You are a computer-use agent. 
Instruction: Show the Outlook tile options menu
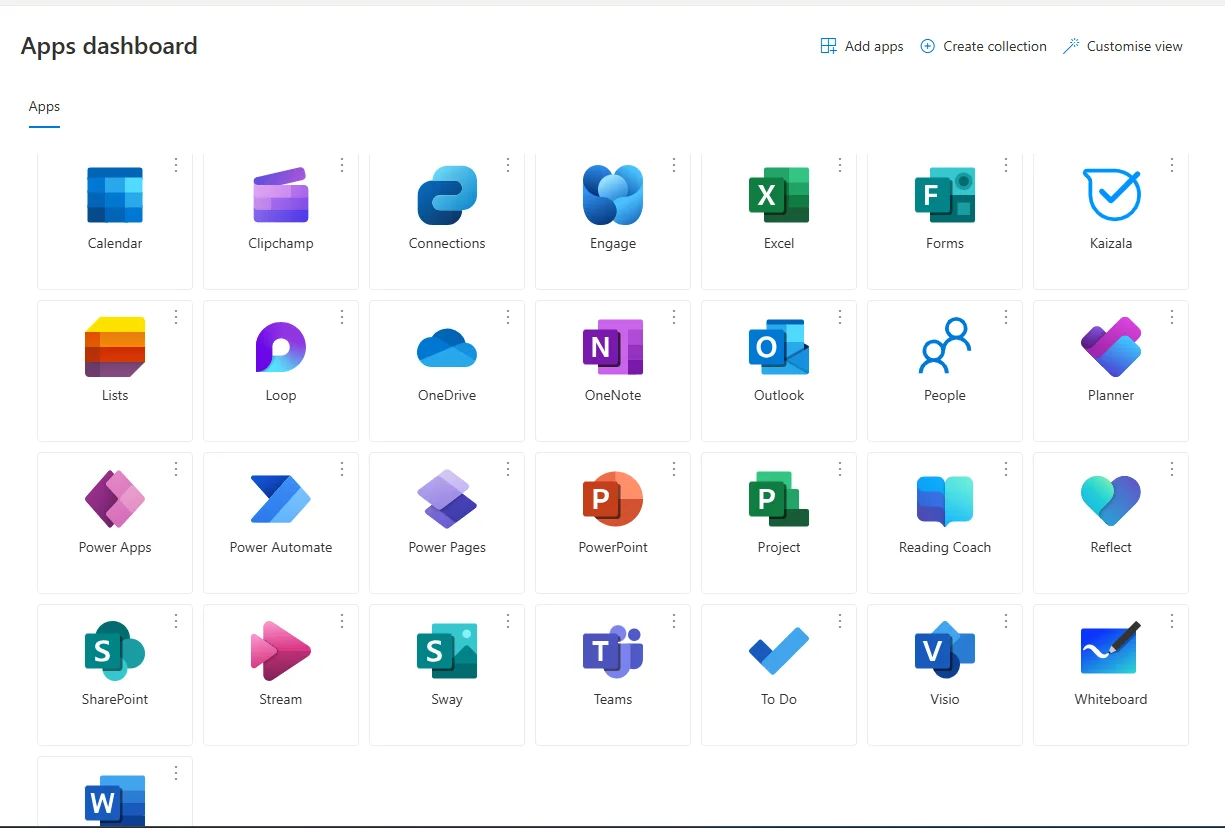(x=840, y=317)
